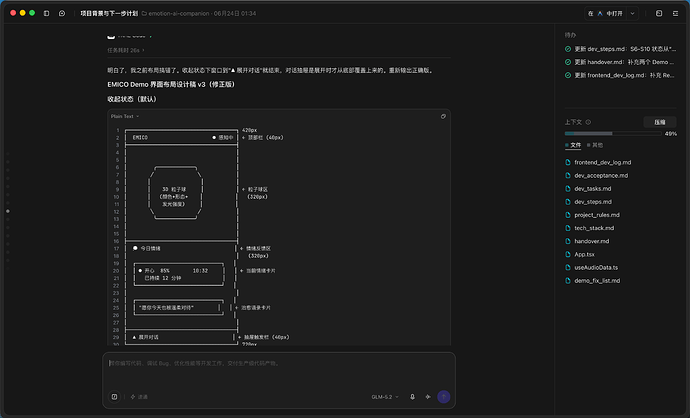Copy the code block with copy icon
This screenshot has width=690, height=418.
tap(443, 116)
